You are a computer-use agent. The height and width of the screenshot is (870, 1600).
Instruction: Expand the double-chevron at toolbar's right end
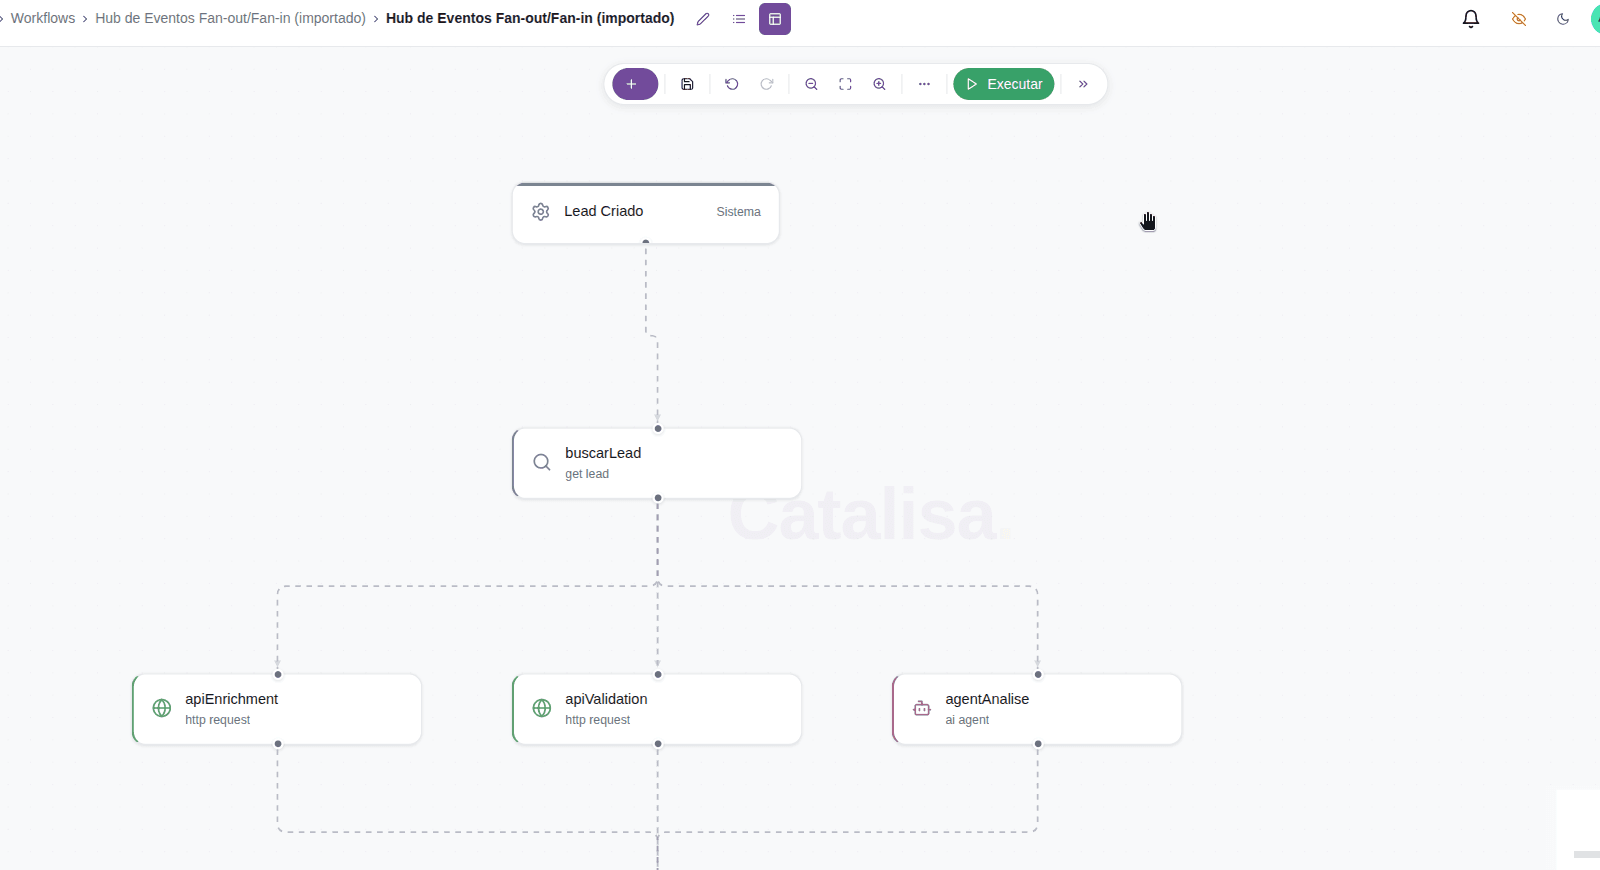tap(1083, 84)
